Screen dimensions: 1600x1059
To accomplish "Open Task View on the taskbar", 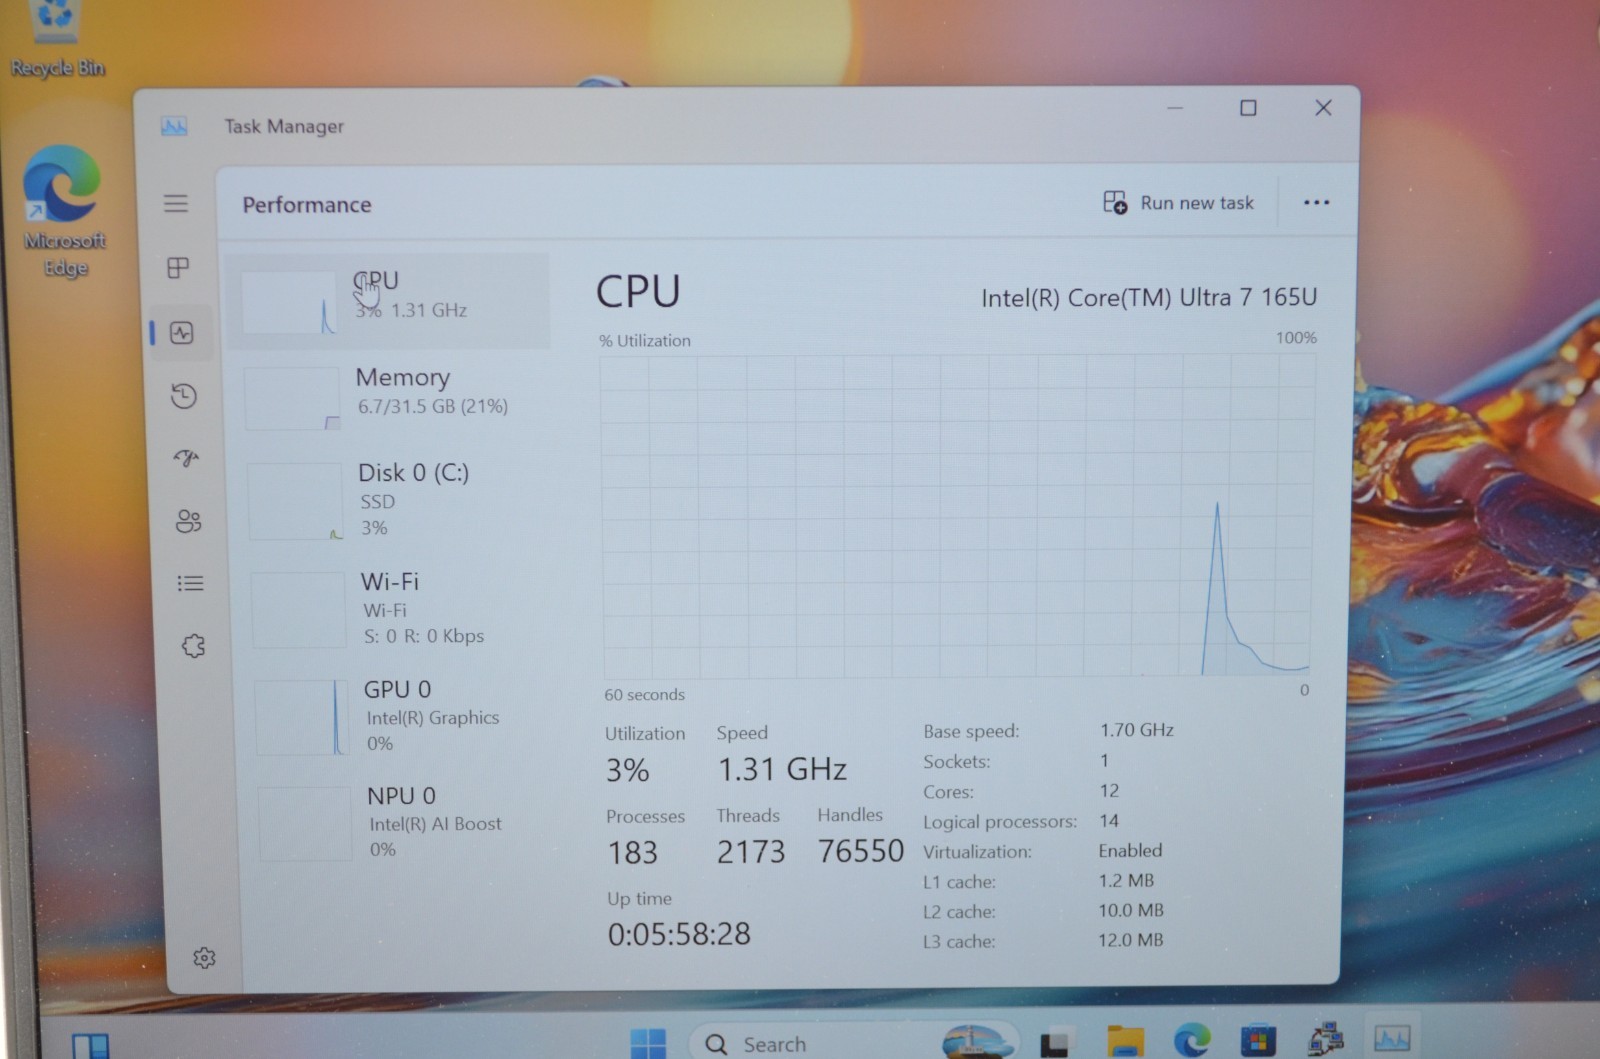I will tap(1054, 1044).
